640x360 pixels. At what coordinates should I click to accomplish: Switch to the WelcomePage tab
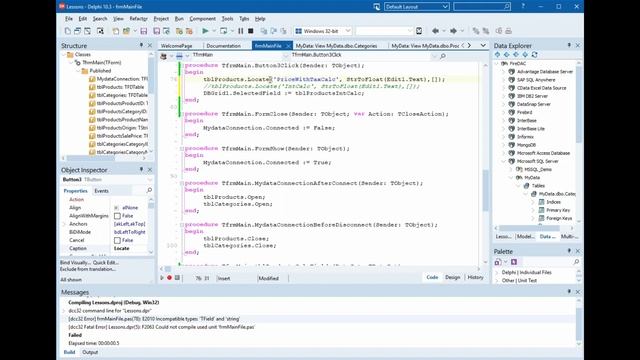tap(176, 46)
